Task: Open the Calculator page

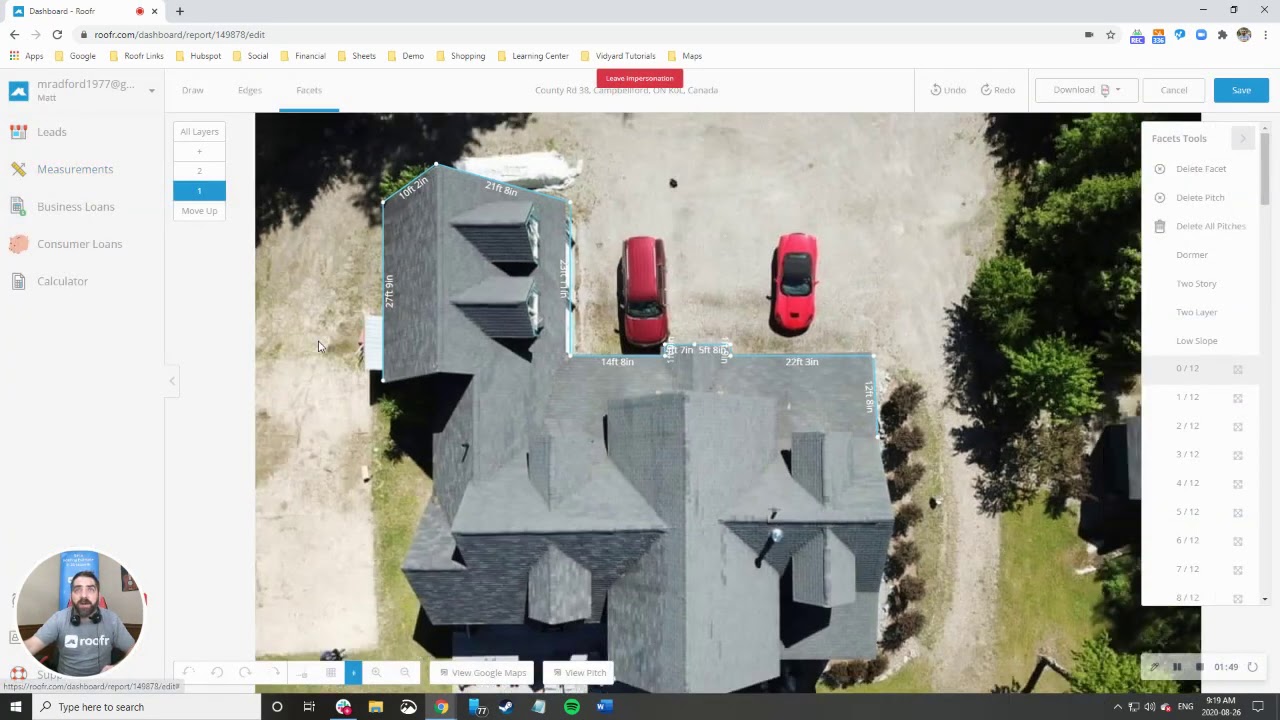Action: [x=63, y=281]
